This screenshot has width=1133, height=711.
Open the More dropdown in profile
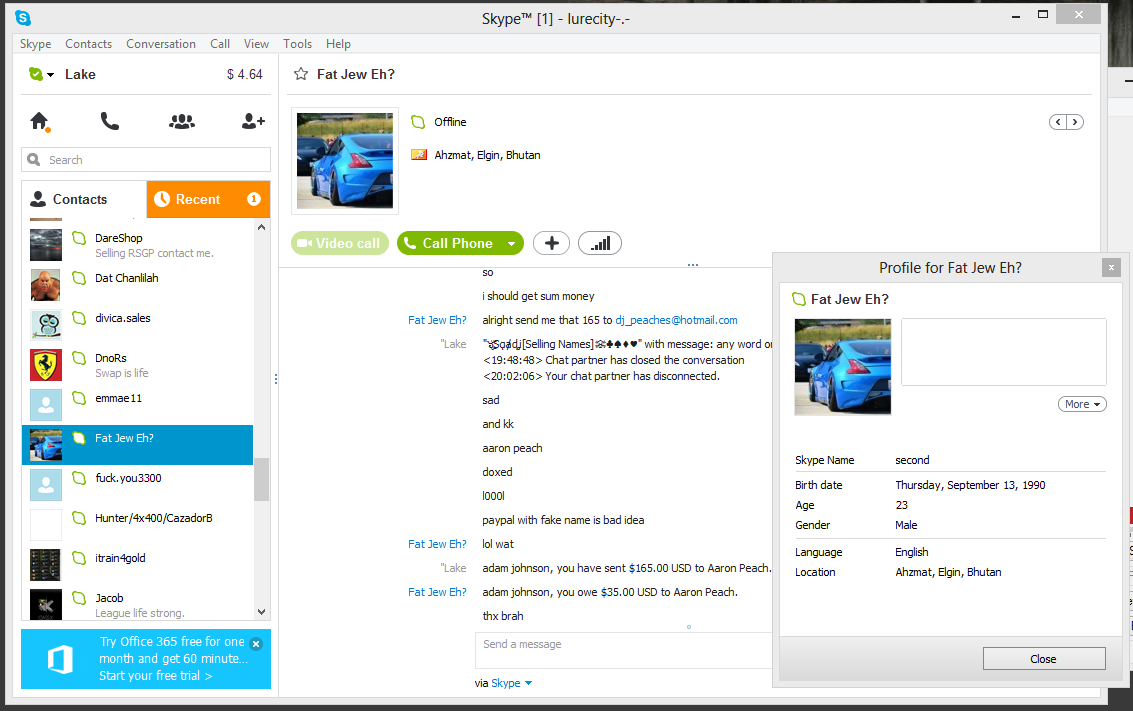tap(1082, 405)
